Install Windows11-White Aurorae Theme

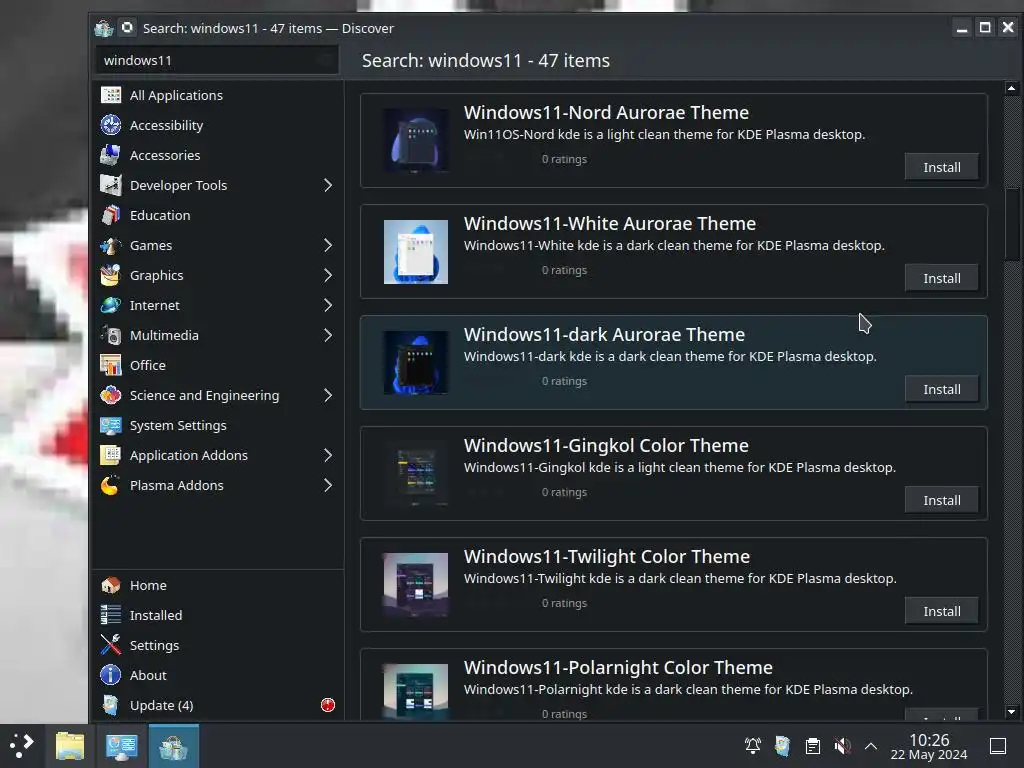coord(942,278)
